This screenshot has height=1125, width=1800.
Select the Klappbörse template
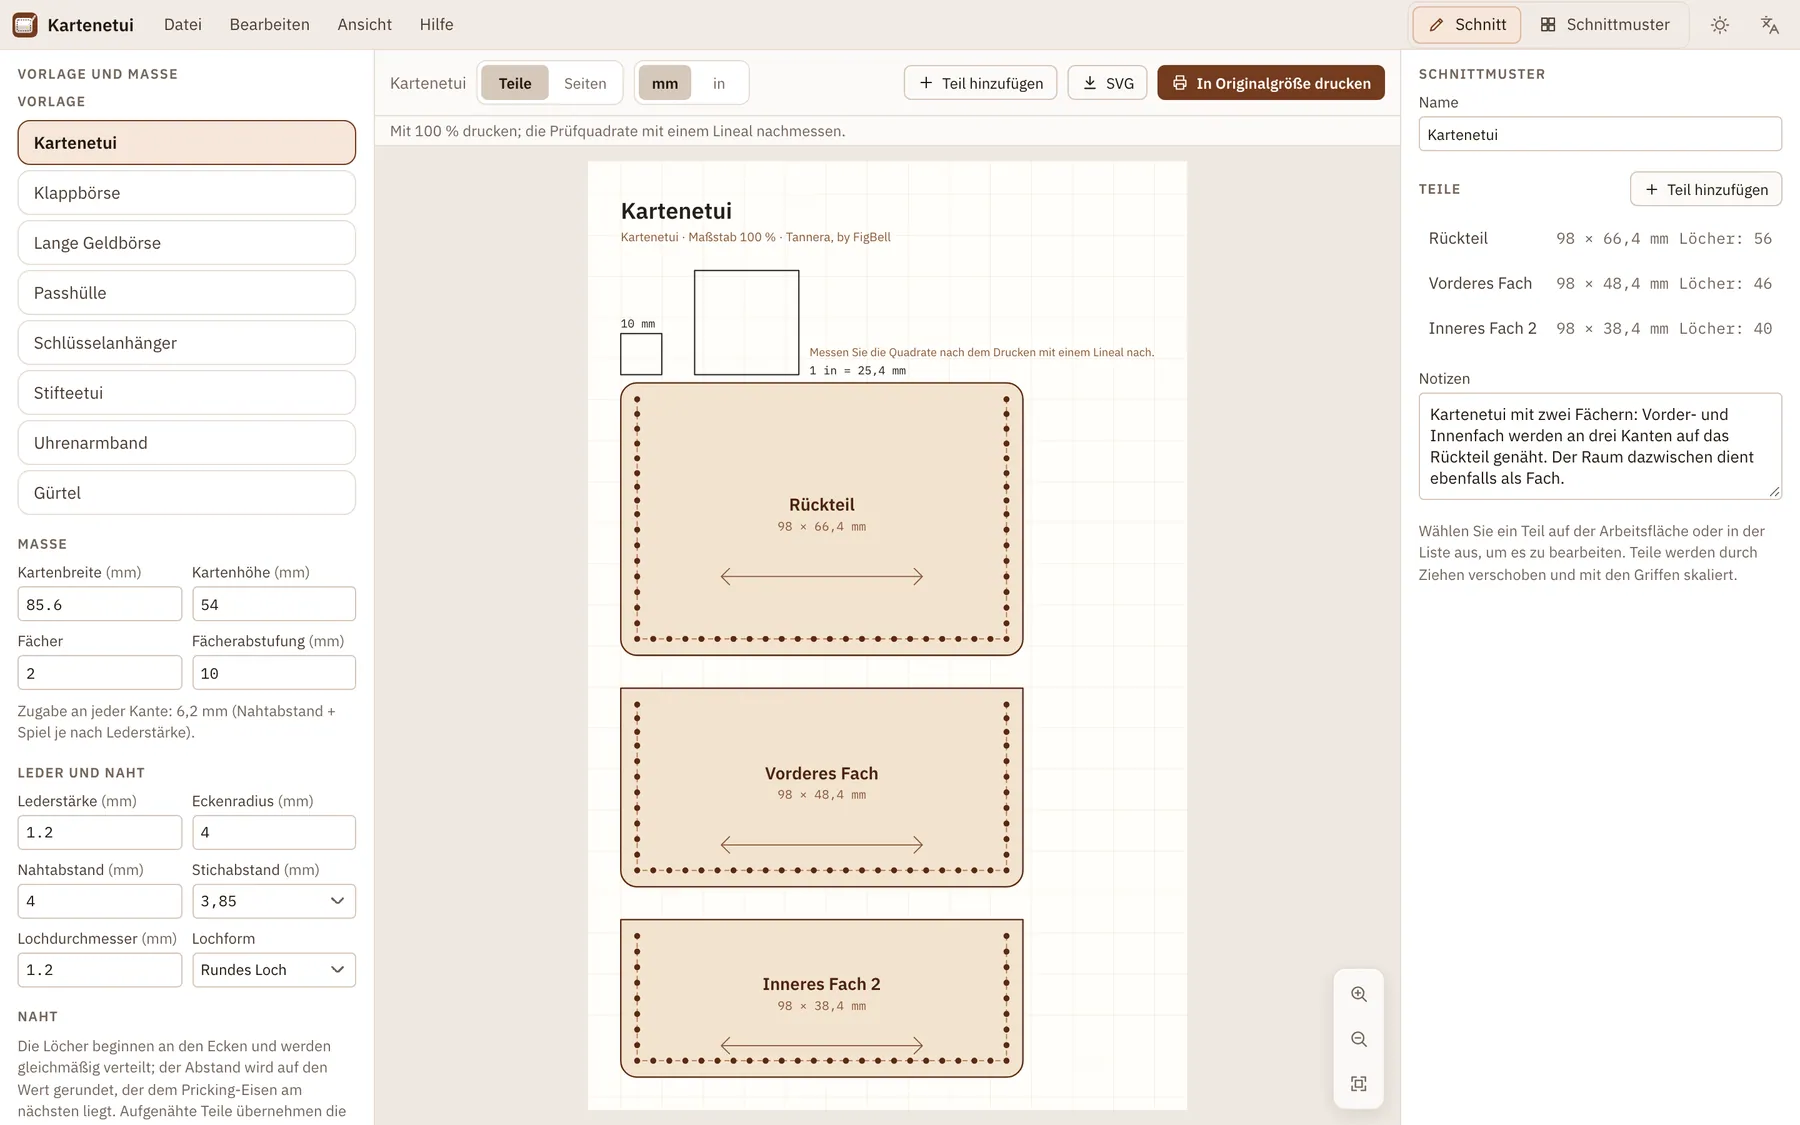pos(187,193)
